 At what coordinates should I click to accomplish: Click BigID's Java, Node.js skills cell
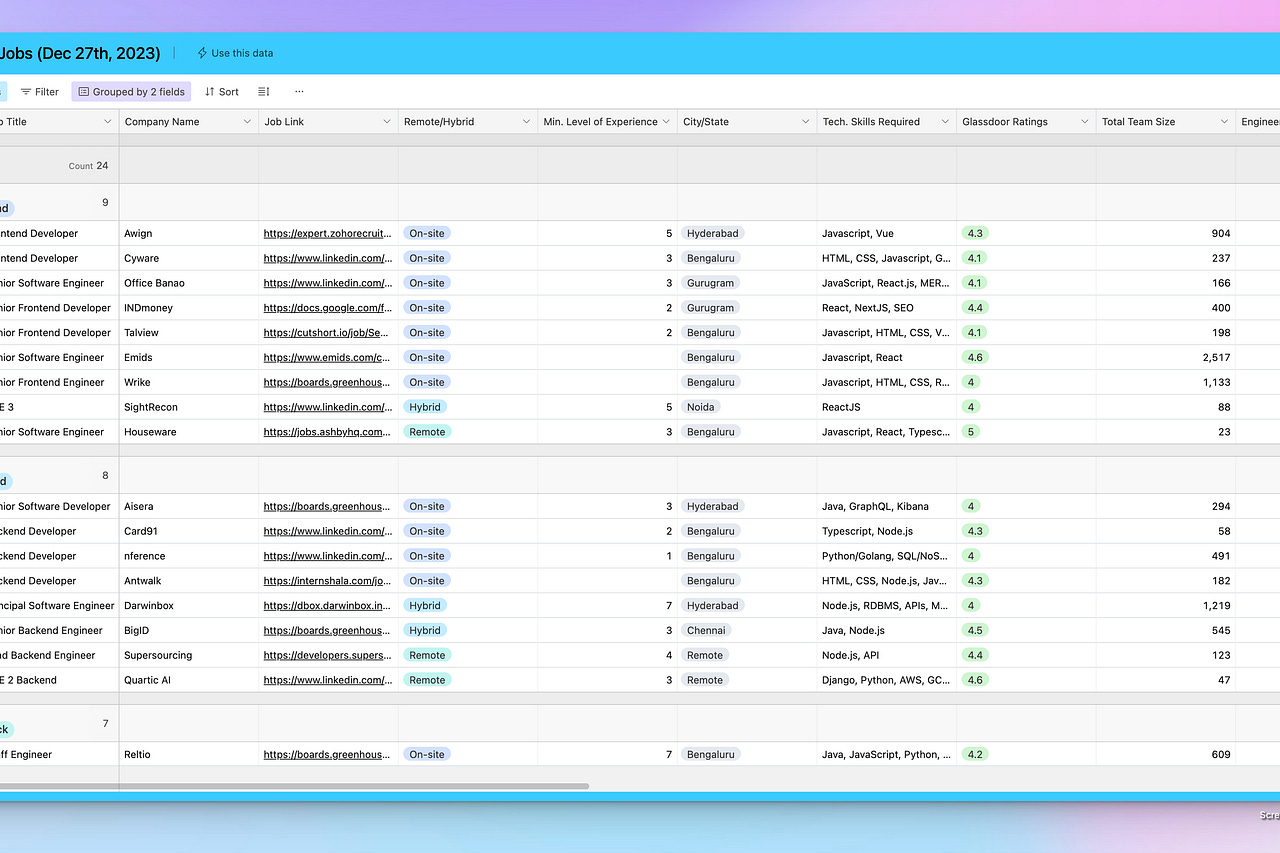(x=887, y=630)
